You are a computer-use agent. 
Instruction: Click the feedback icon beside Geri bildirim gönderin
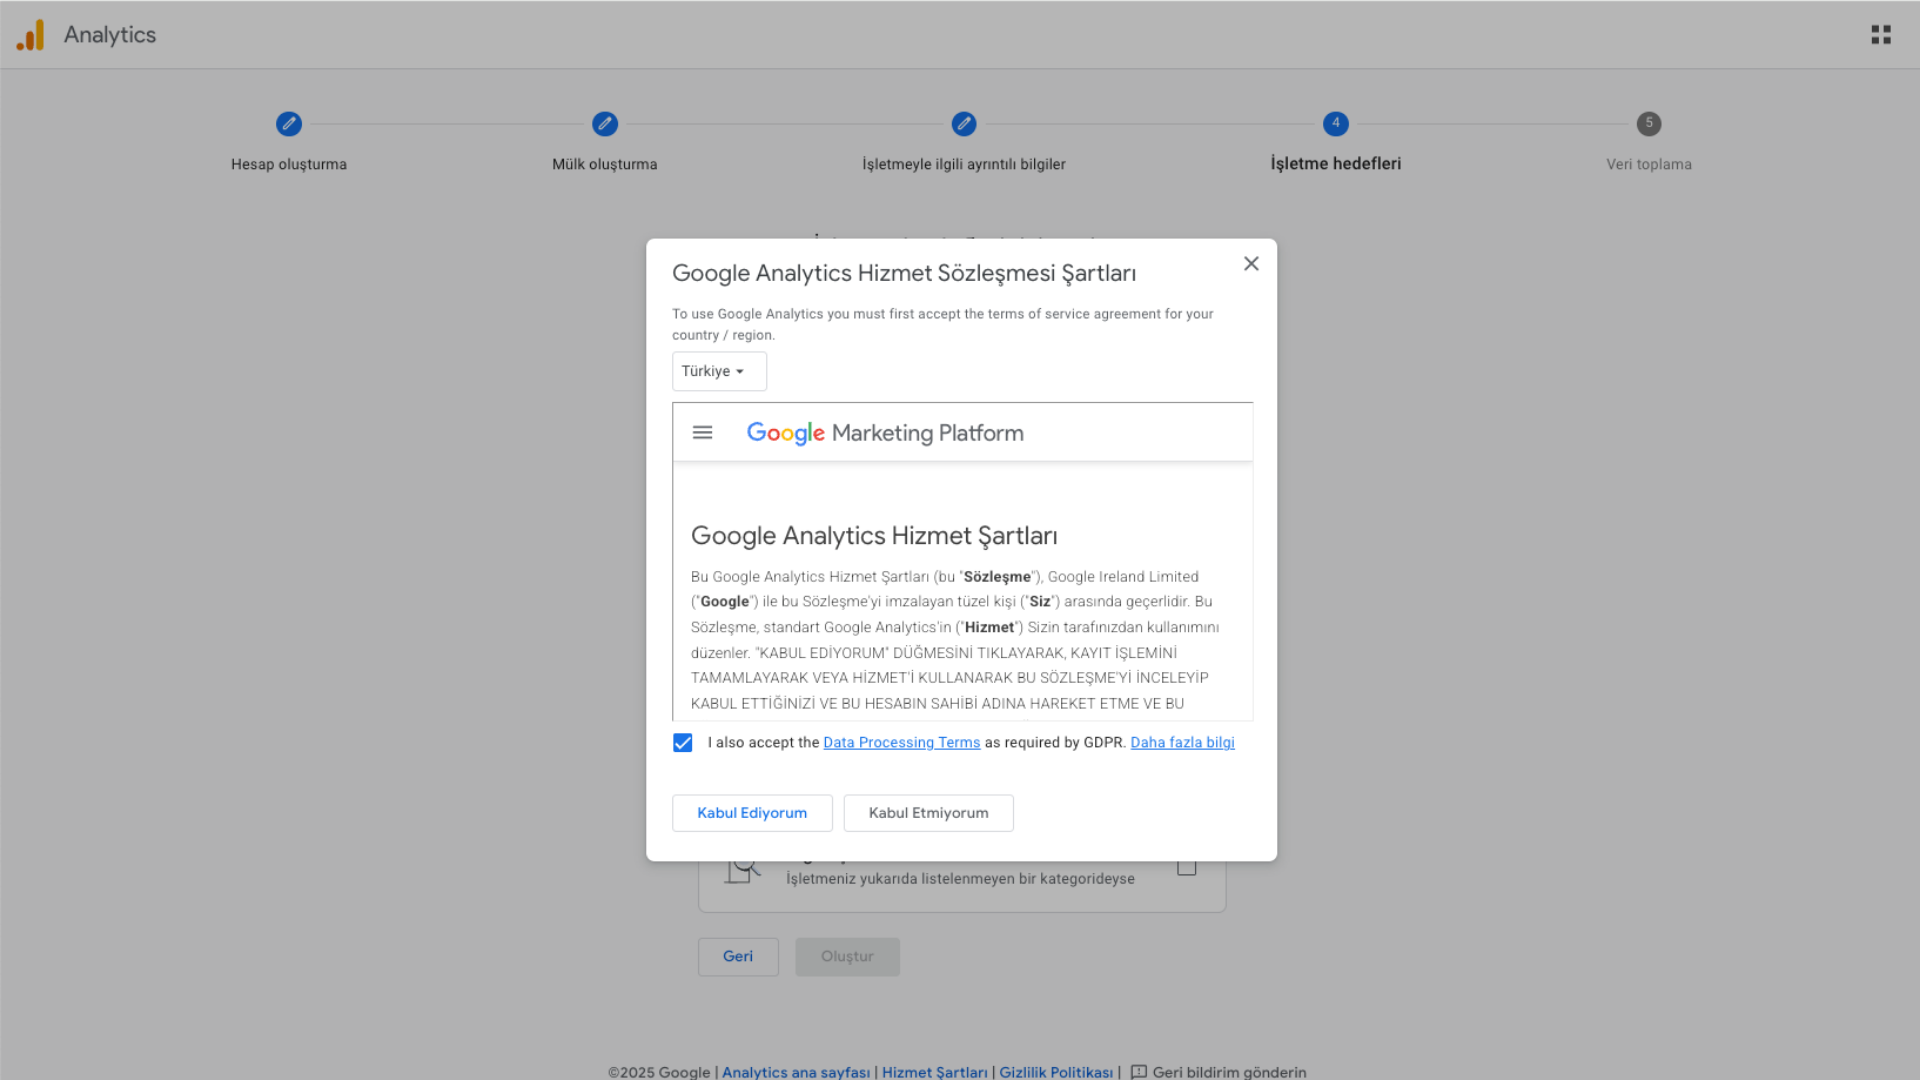coord(1139,1072)
